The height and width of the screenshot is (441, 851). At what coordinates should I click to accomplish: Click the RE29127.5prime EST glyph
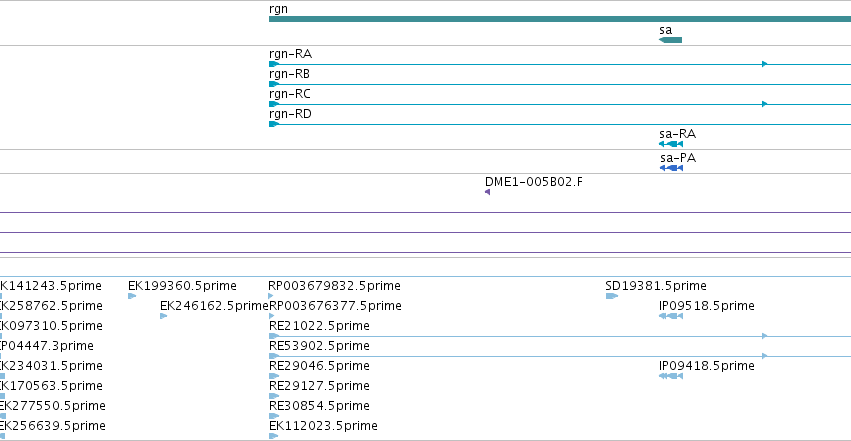coord(274,396)
